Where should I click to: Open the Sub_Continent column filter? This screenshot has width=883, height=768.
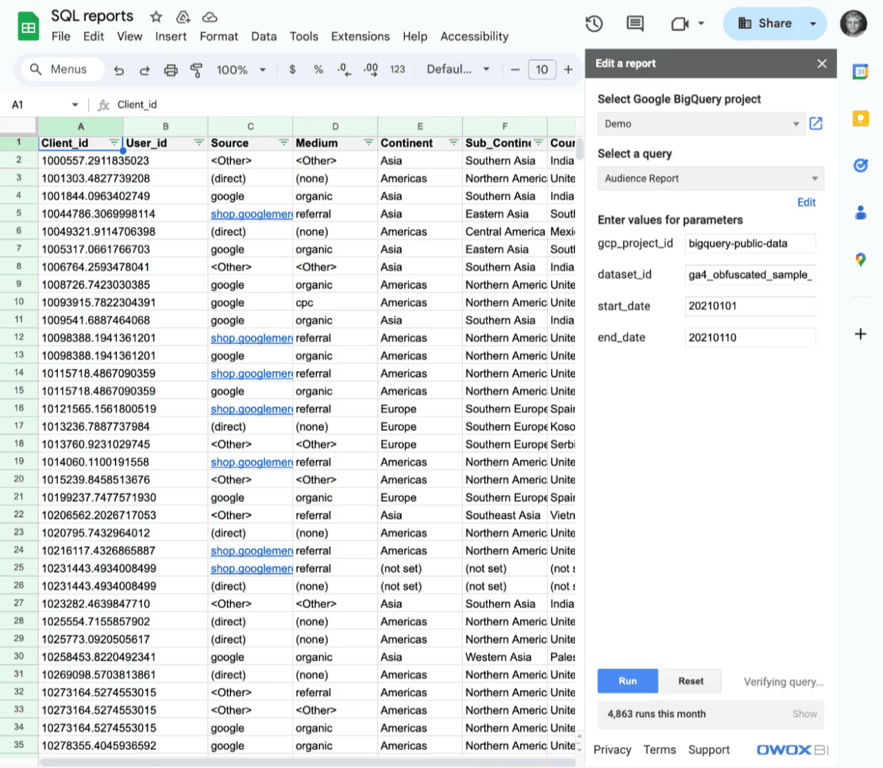538,143
